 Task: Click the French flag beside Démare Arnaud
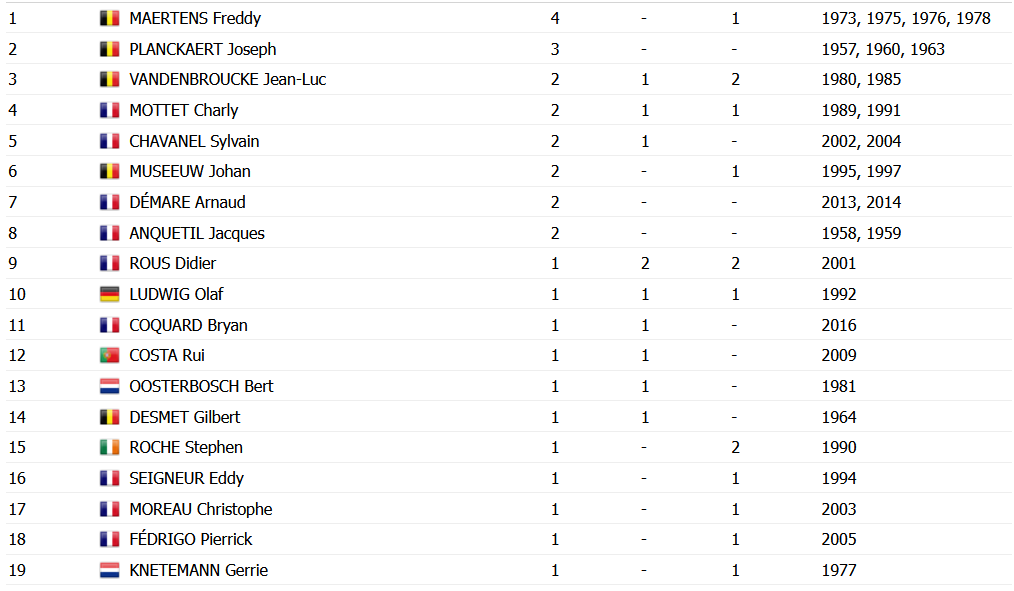tap(110, 202)
